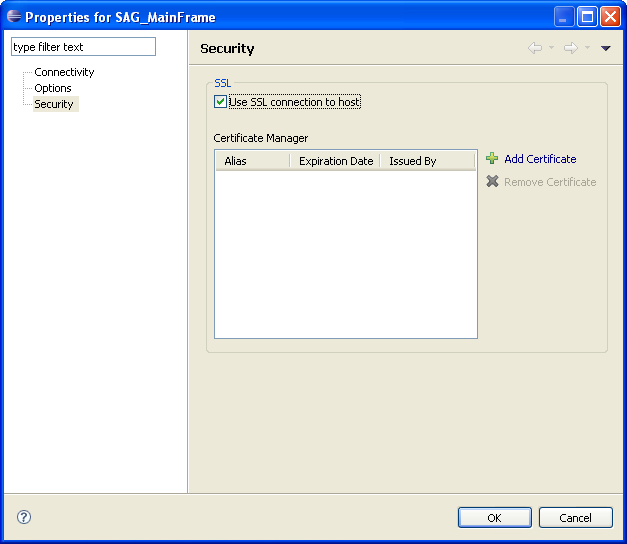Click the green plus Add Certificate icon

coord(492,159)
